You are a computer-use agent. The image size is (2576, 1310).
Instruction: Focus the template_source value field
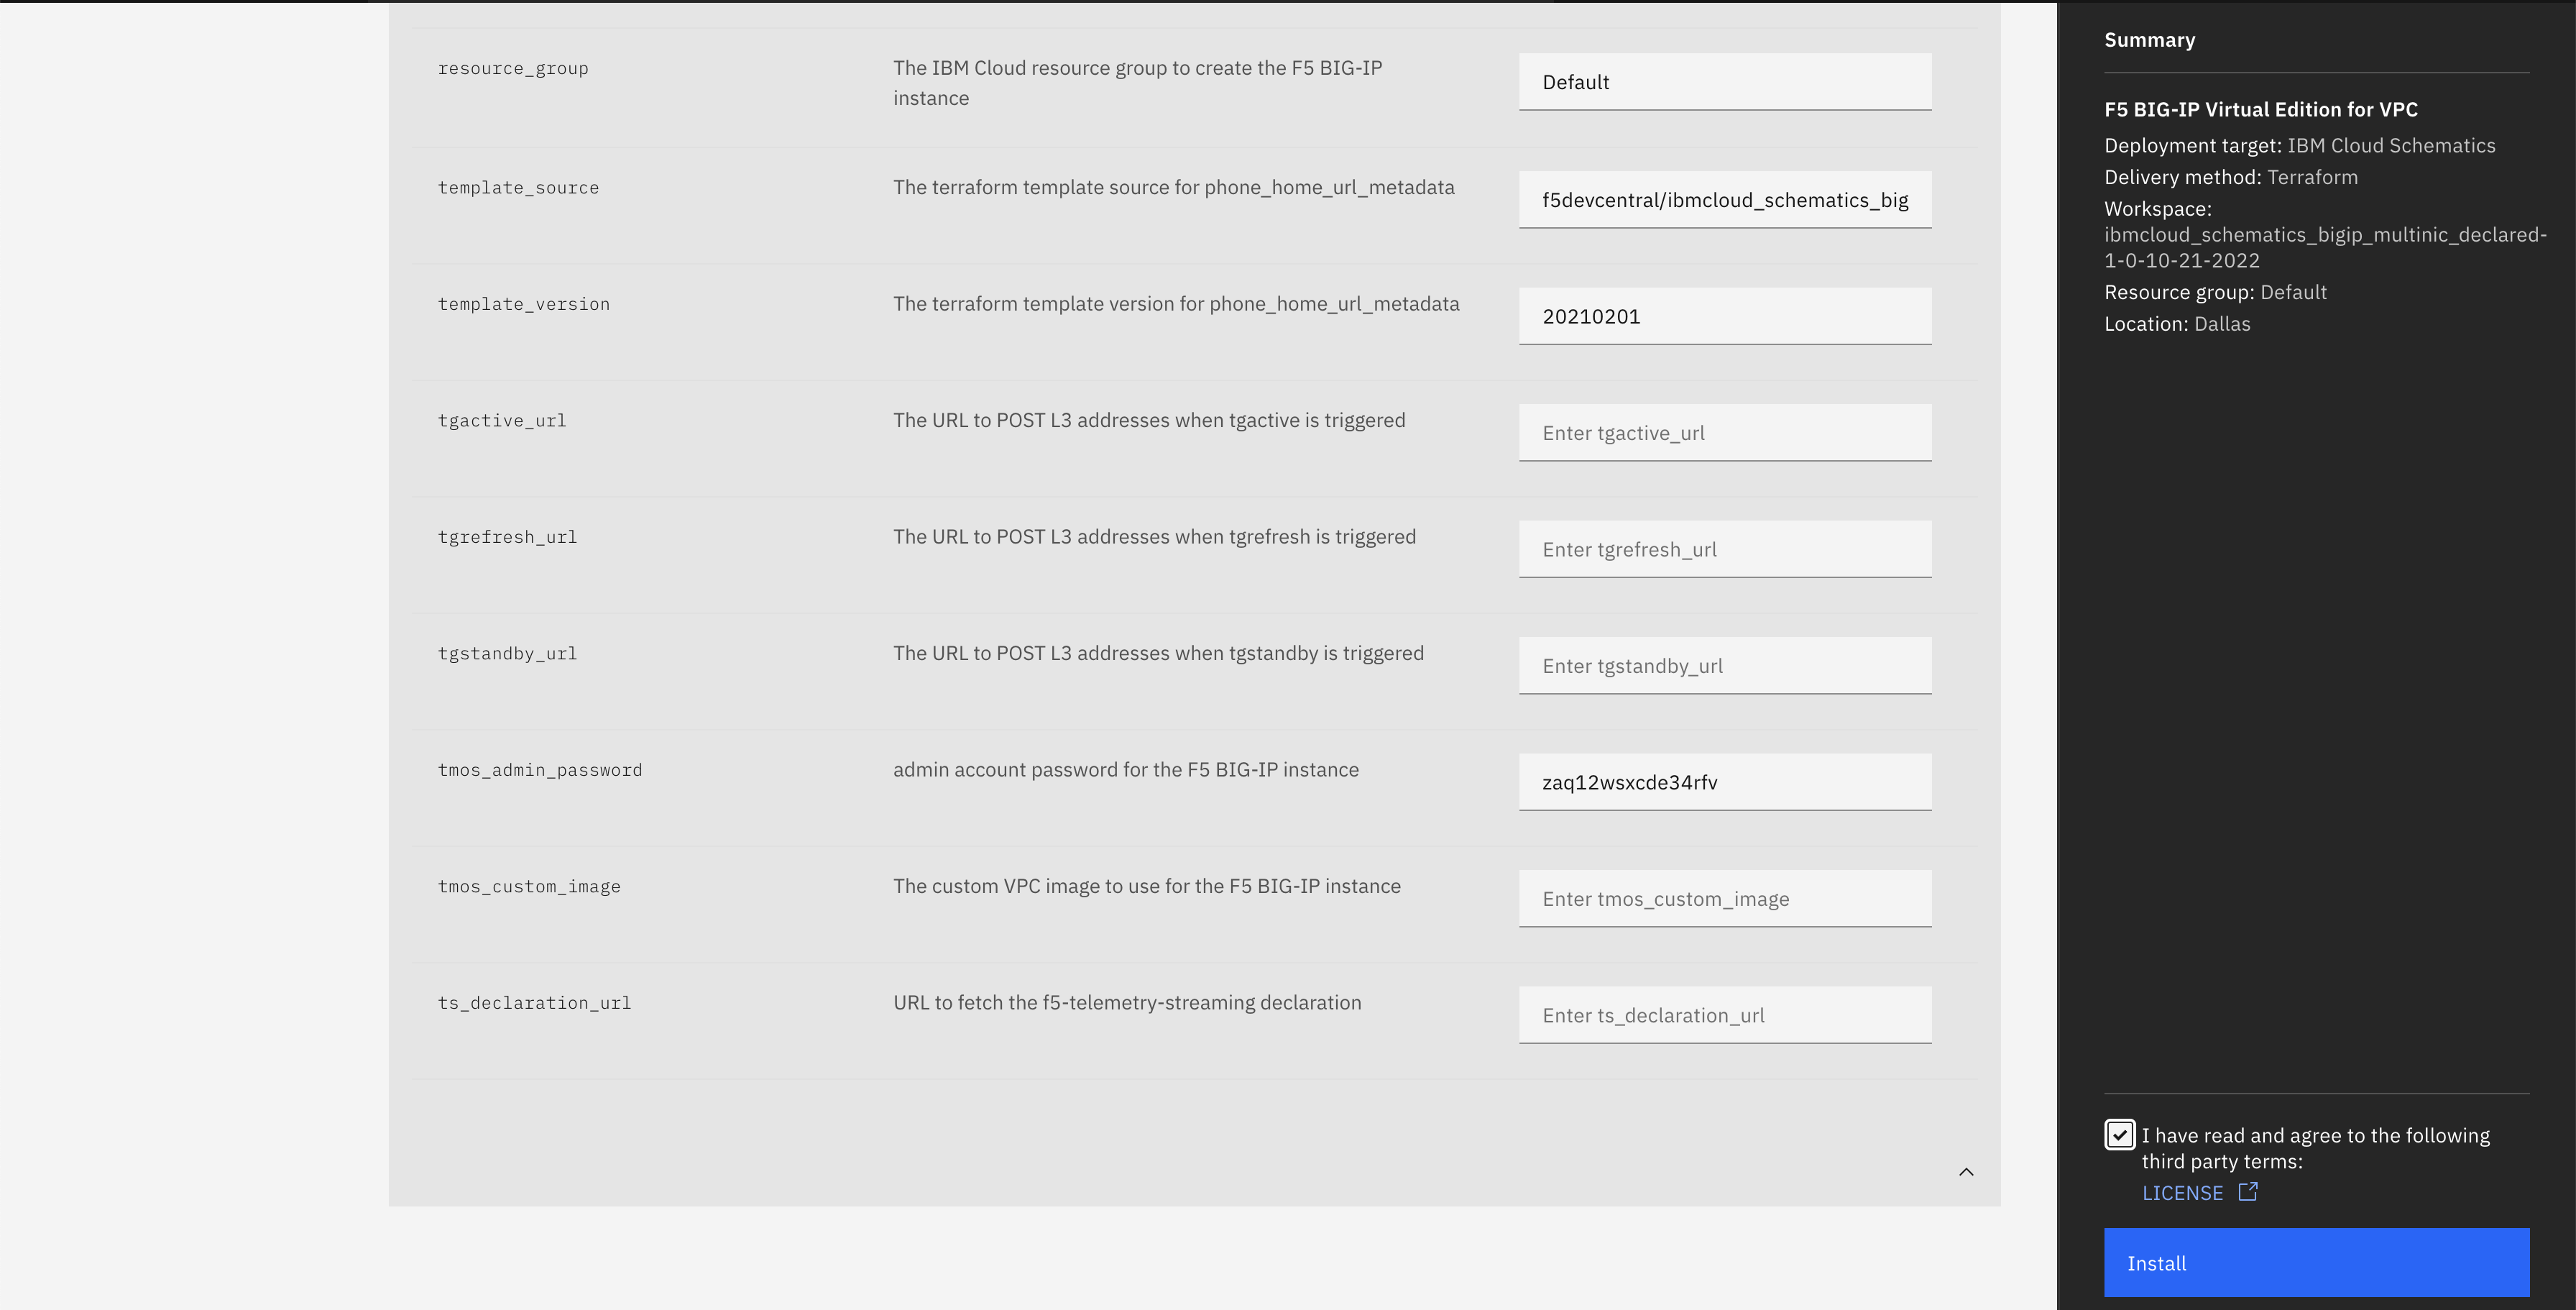click(x=1724, y=200)
